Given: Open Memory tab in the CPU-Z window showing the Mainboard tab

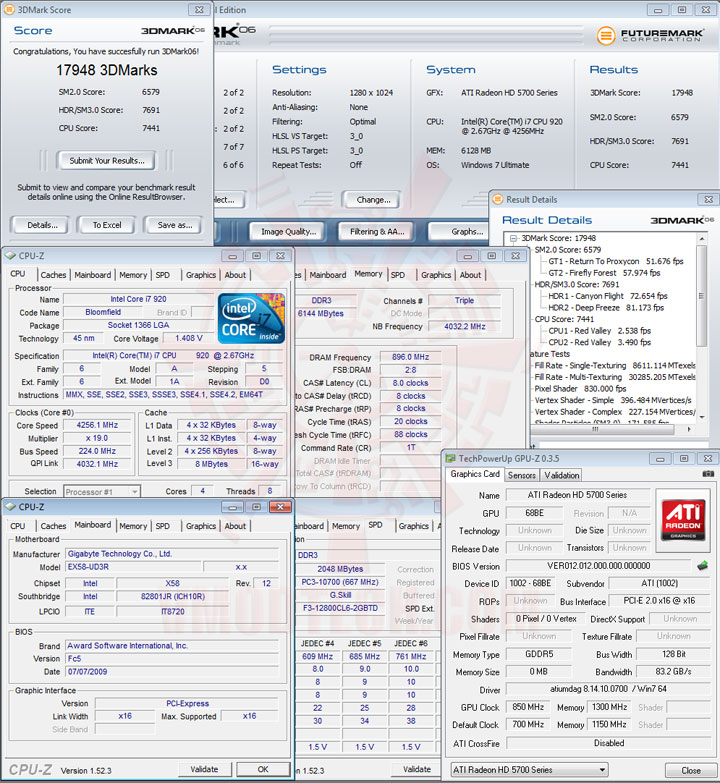Looking at the screenshot, I should pyautogui.click(x=133, y=526).
